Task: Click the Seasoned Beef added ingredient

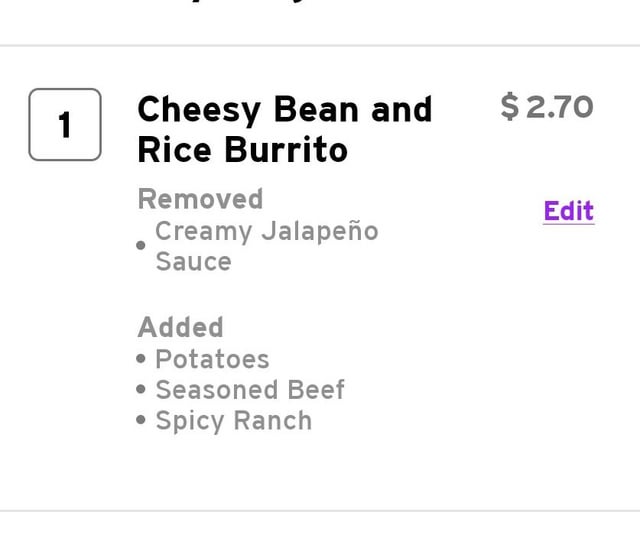Action: click(250, 390)
